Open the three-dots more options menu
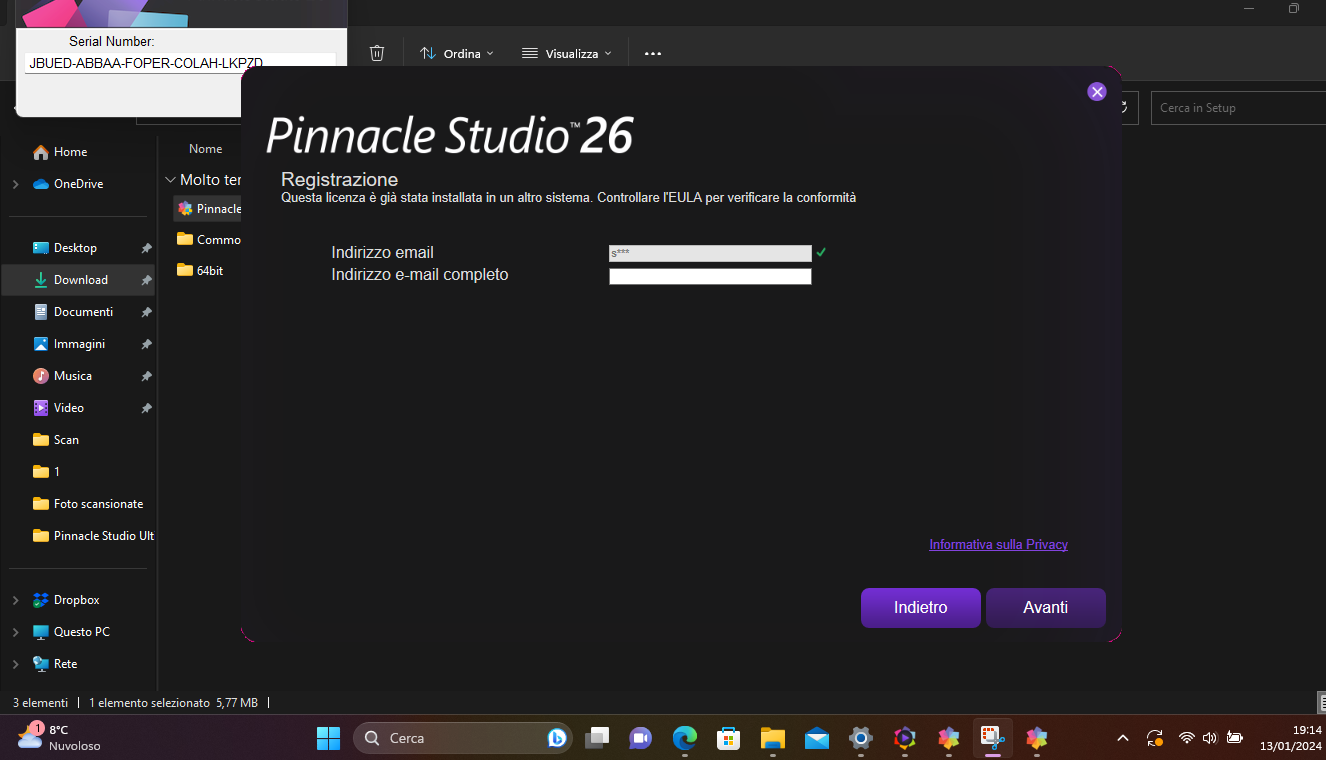Screen dimensions: 1326x760 click(653, 53)
